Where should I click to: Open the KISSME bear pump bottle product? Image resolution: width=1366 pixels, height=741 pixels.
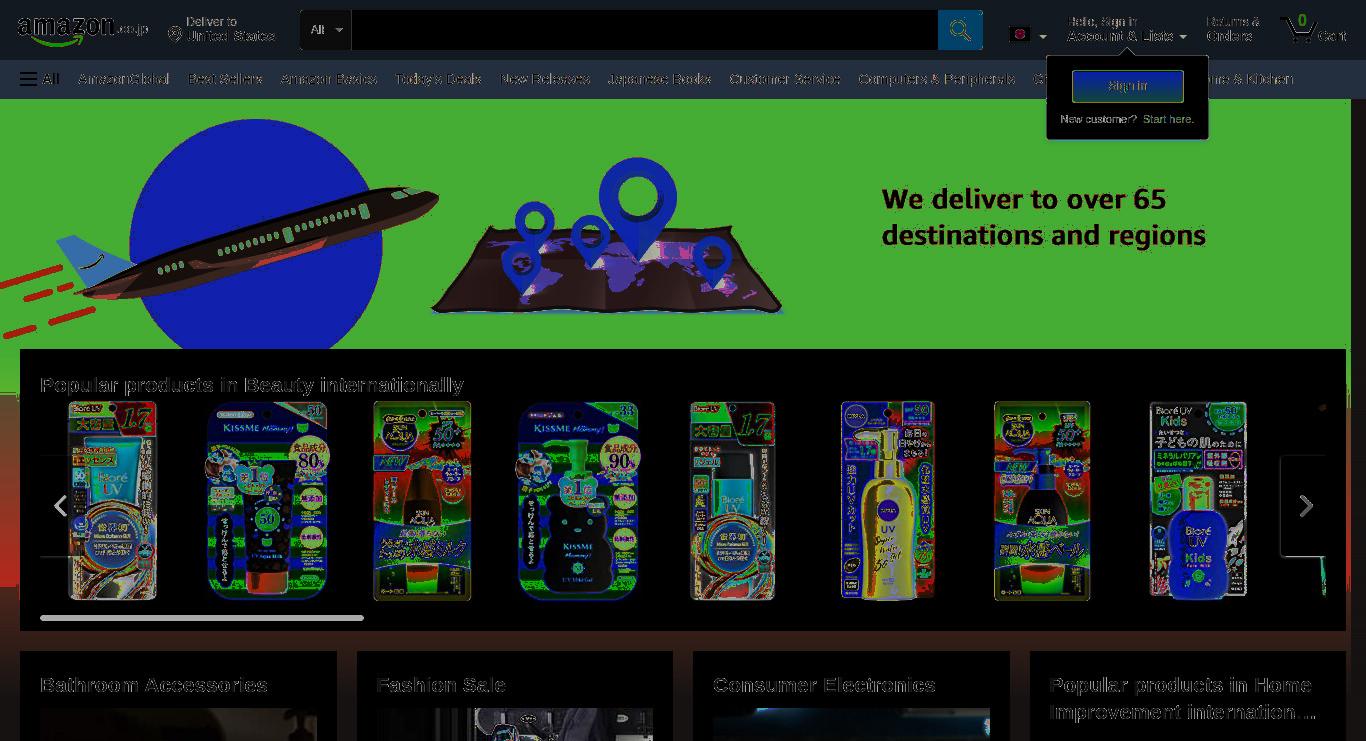(578, 500)
